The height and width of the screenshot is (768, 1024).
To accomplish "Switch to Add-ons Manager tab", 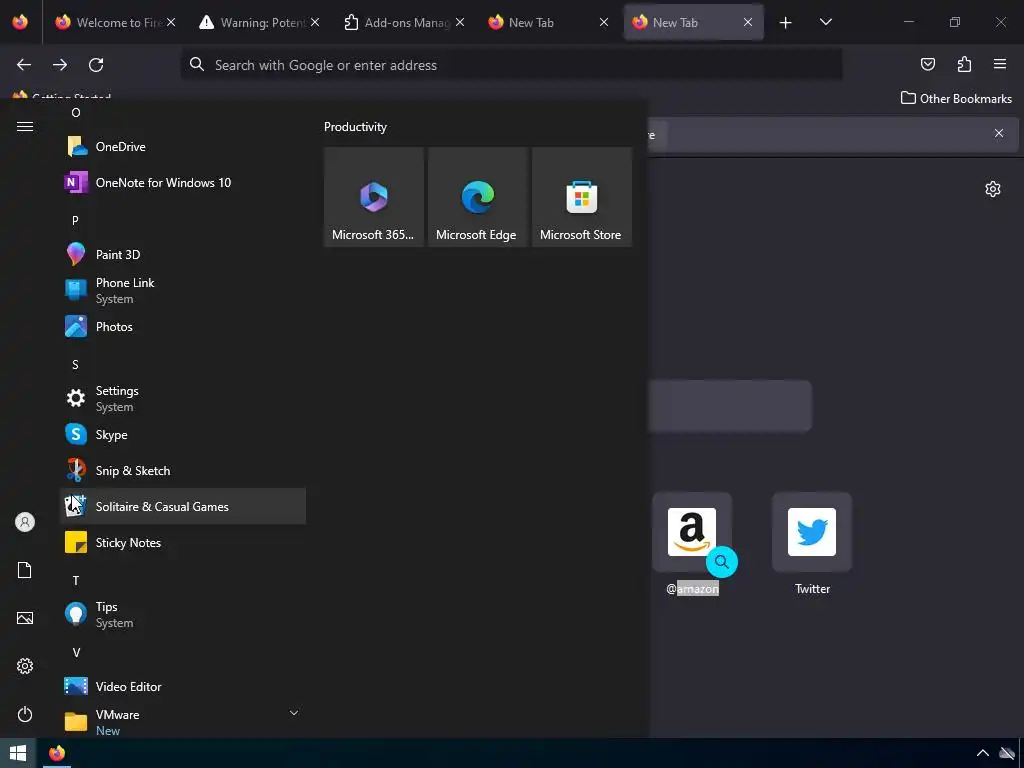I will point(403,22).
